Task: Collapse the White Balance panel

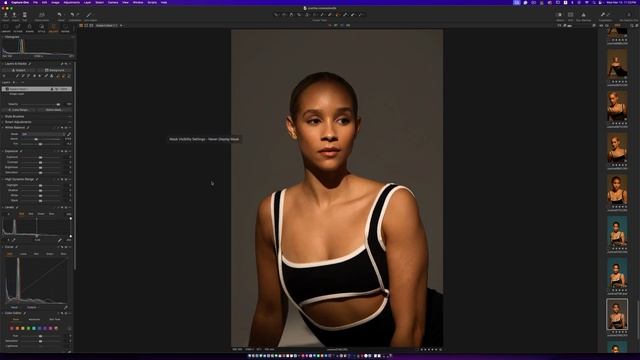Action: point(2,127)
